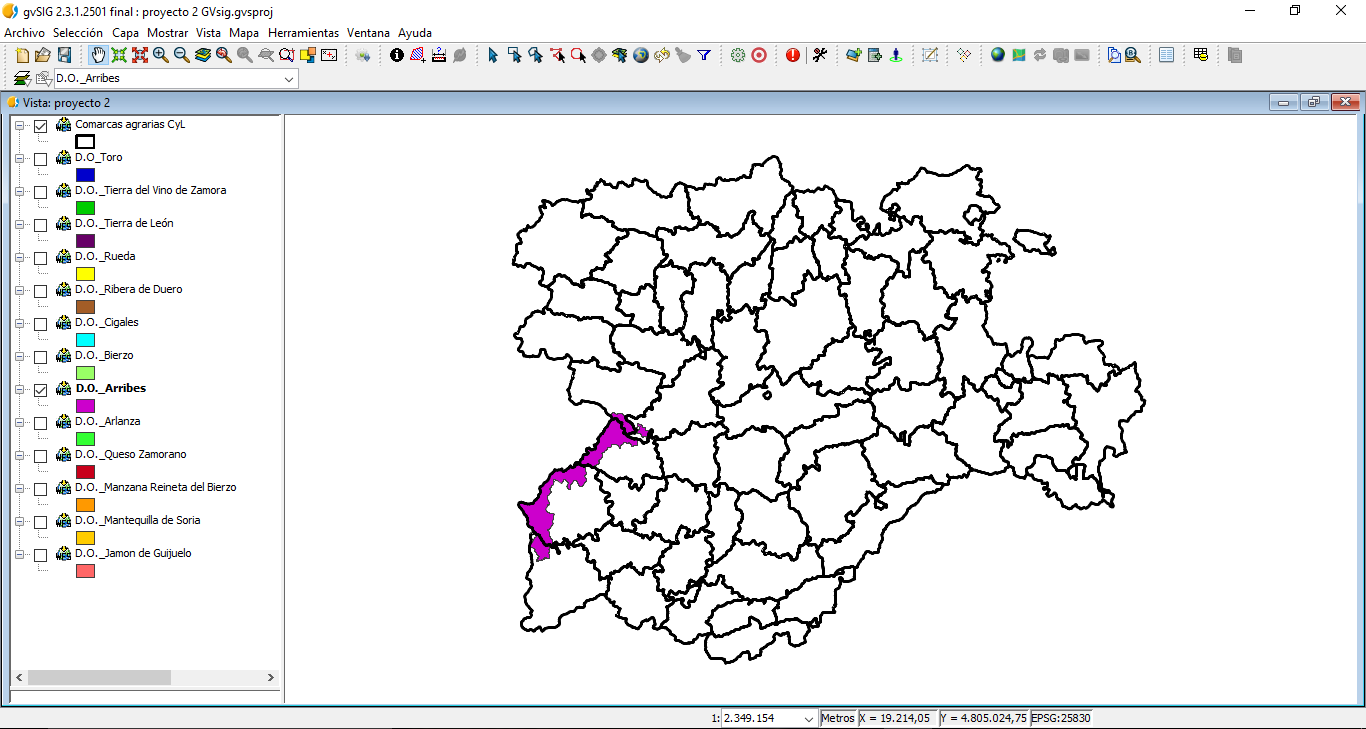This screenshot has height=729, width=1366.
Task: Select the Zoom out magnifier tool
Action: [x=182, y=55]
